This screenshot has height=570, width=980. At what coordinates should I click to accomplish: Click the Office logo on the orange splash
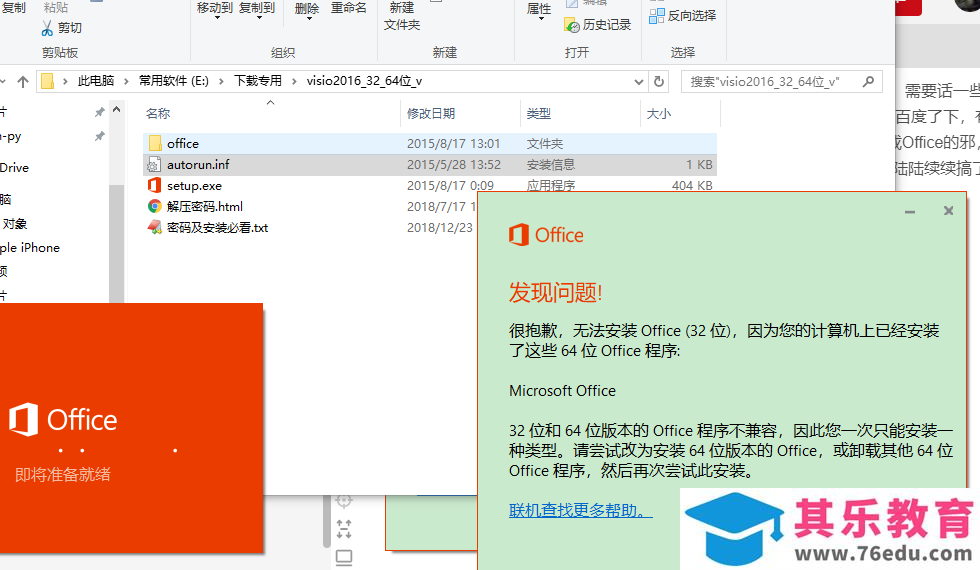(x=63, y=419)
